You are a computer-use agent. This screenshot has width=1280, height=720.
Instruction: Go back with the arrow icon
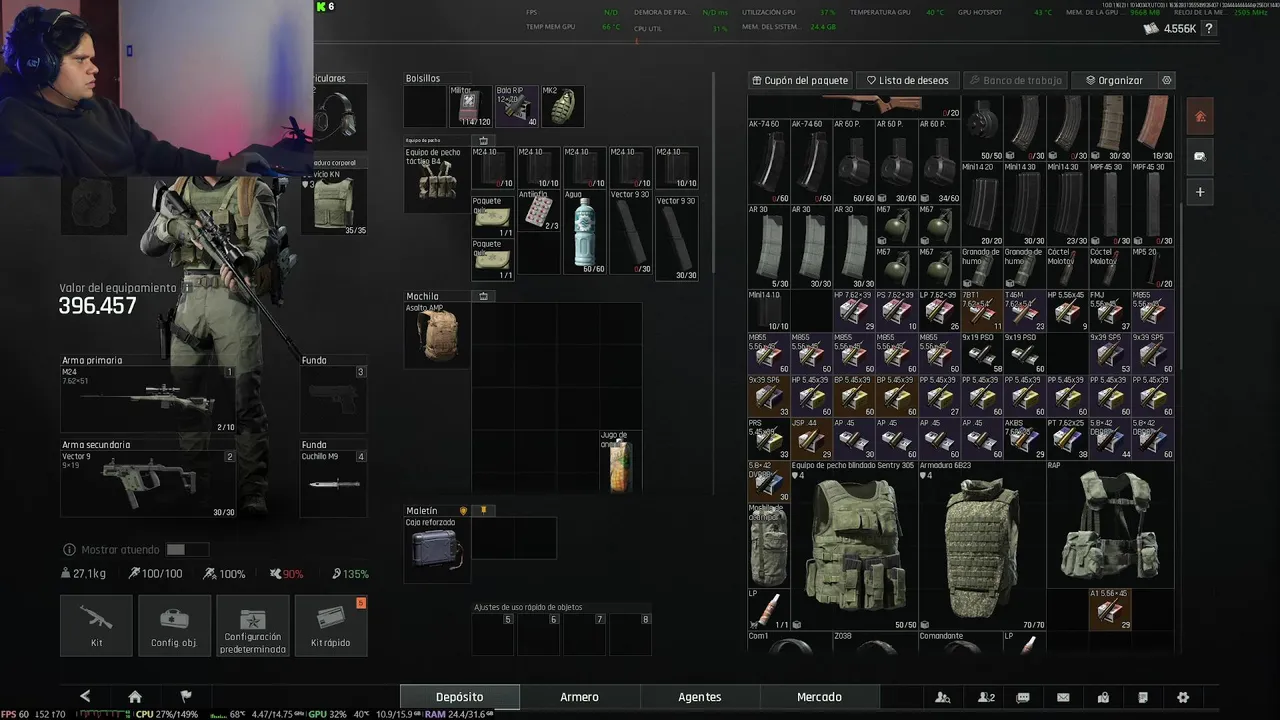point(85,697)
